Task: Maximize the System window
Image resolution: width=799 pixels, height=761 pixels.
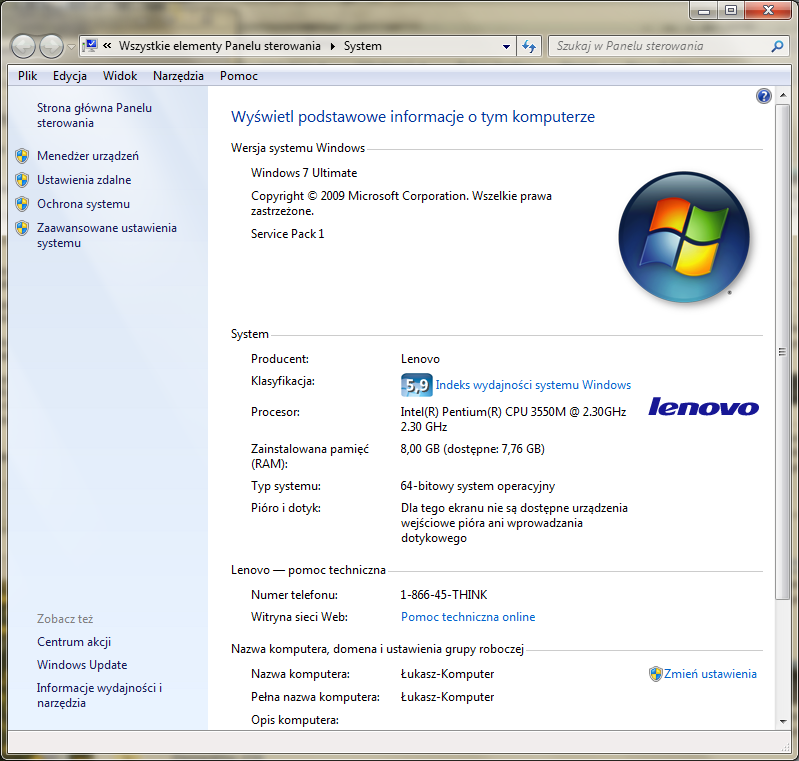Action: point(731,10)
